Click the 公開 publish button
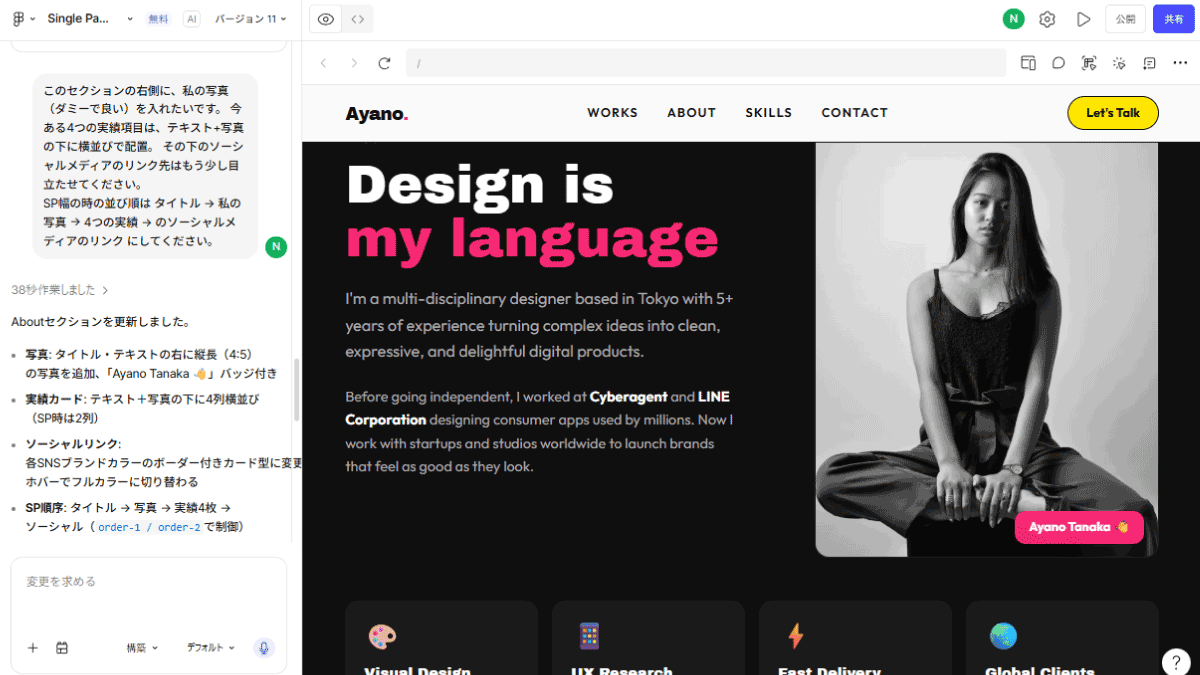 [1125, 19]
